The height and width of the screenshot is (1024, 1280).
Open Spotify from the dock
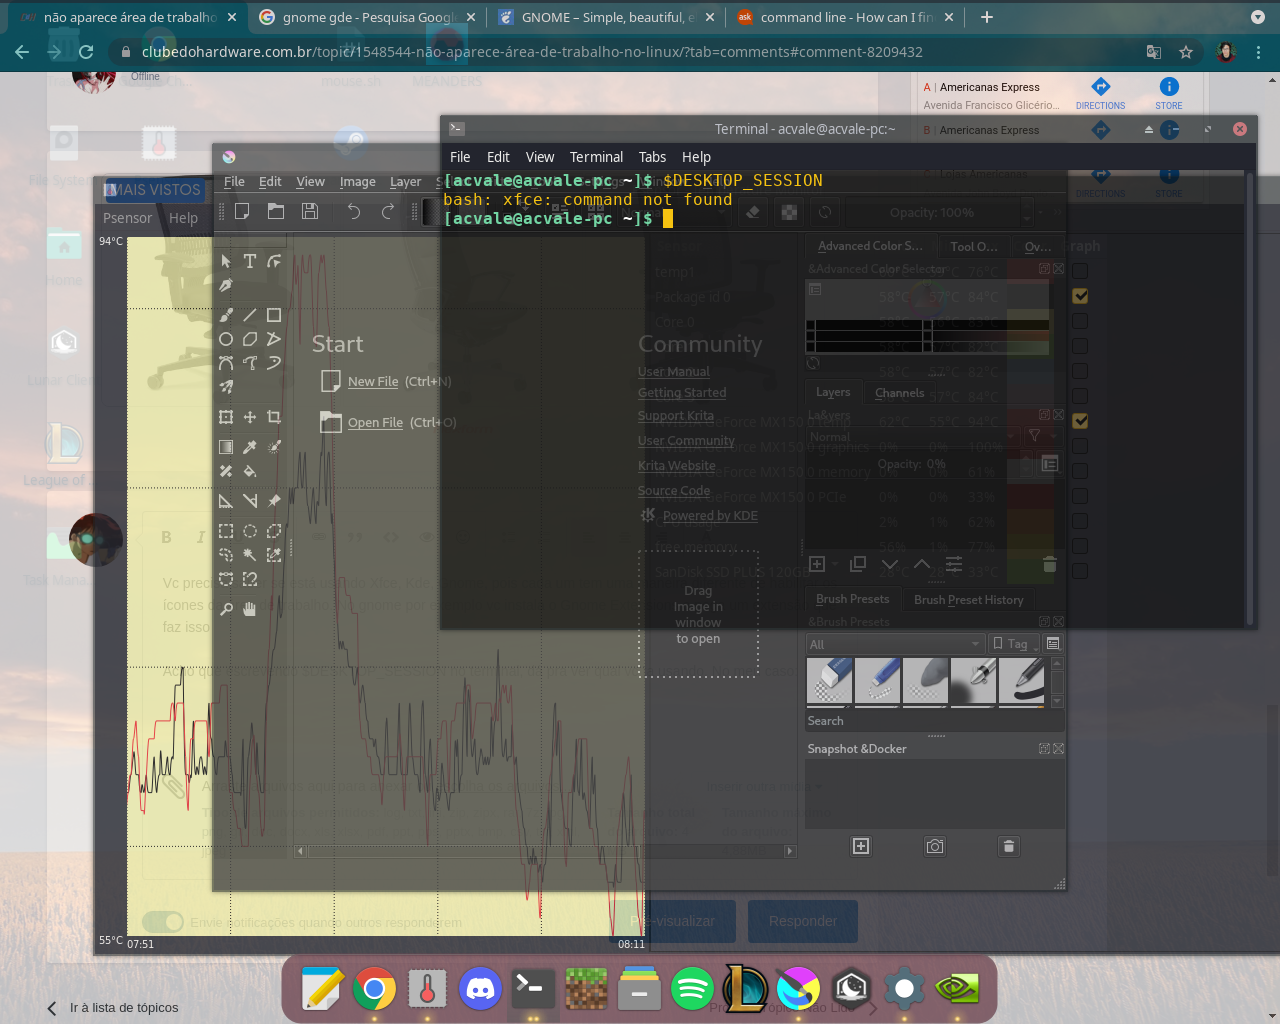click(692, 989)
